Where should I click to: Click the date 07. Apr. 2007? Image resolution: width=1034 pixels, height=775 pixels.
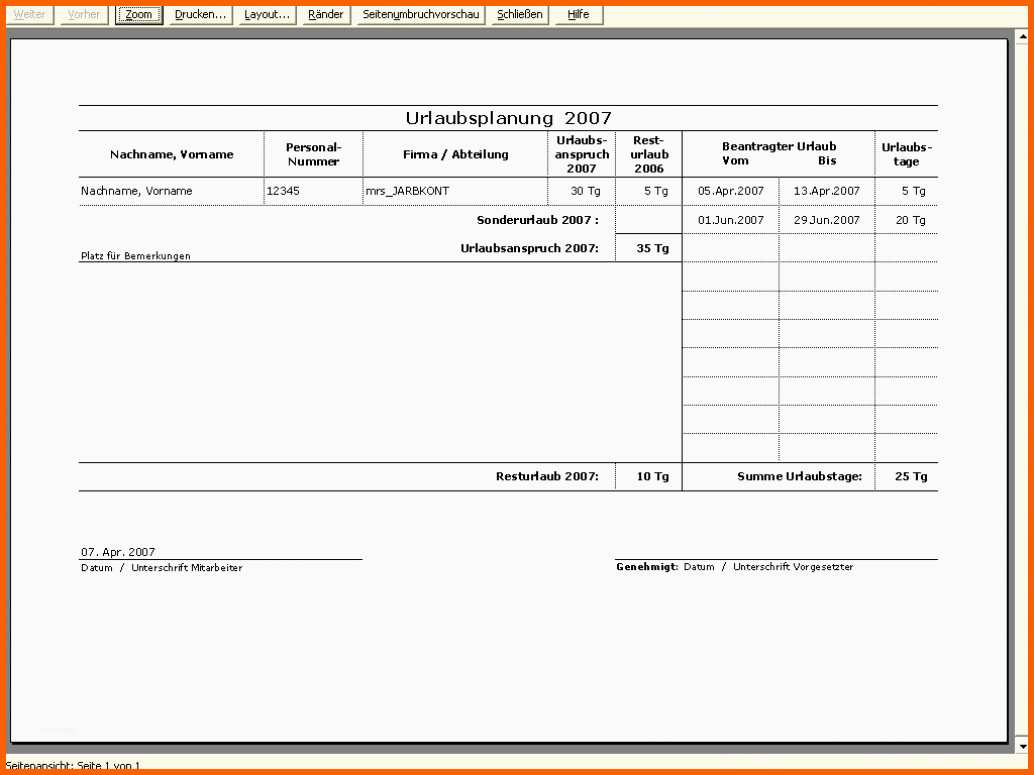(118, 552)
